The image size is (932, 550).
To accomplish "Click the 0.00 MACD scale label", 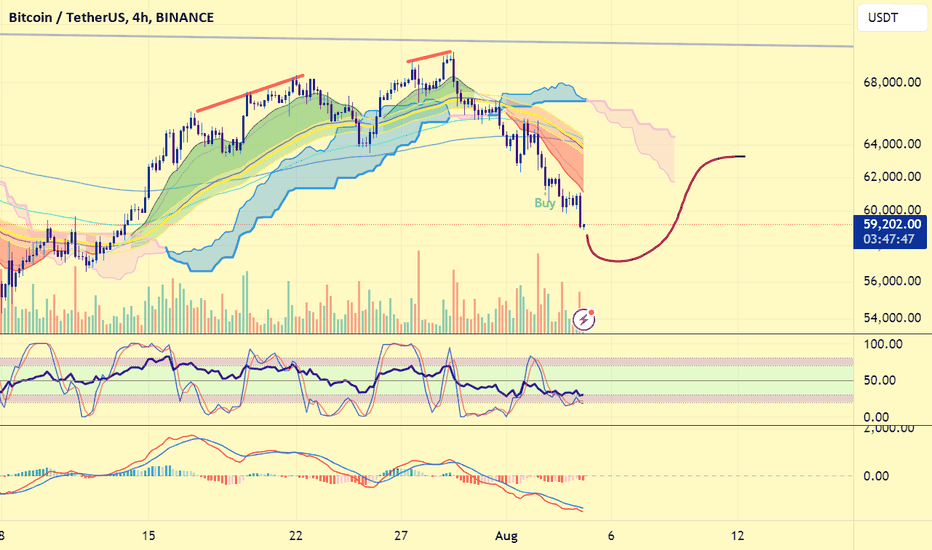I will pos(876,476).
